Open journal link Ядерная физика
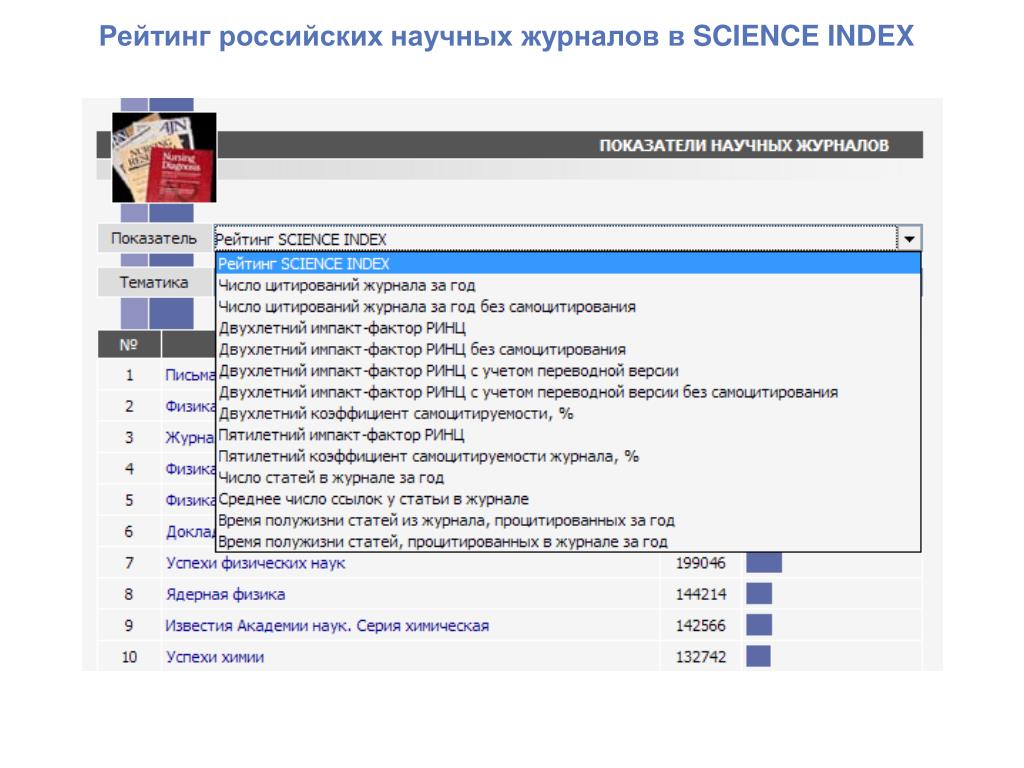The height and width of the screenshot is (768, 1024). pos(225,594)
